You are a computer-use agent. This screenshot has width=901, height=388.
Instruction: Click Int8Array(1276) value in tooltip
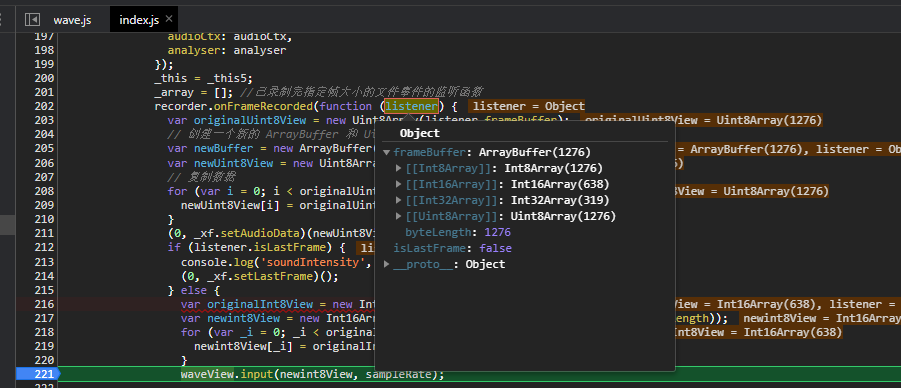pos(554,168)
